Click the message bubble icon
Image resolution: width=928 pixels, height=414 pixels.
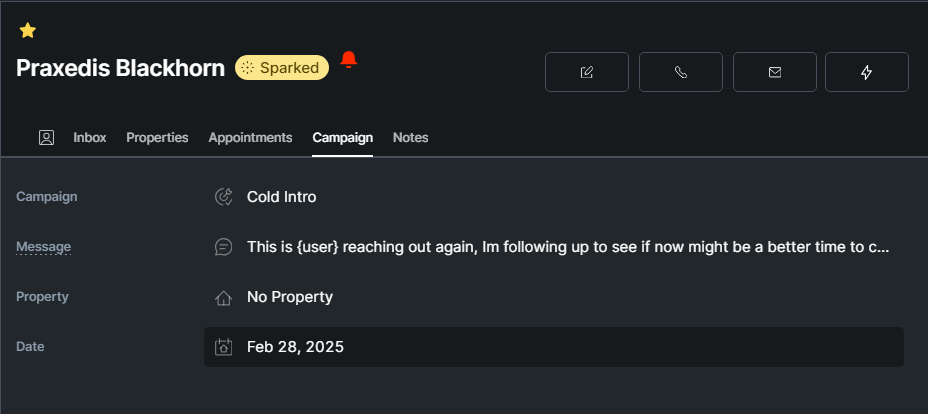[x=224, y=247]
